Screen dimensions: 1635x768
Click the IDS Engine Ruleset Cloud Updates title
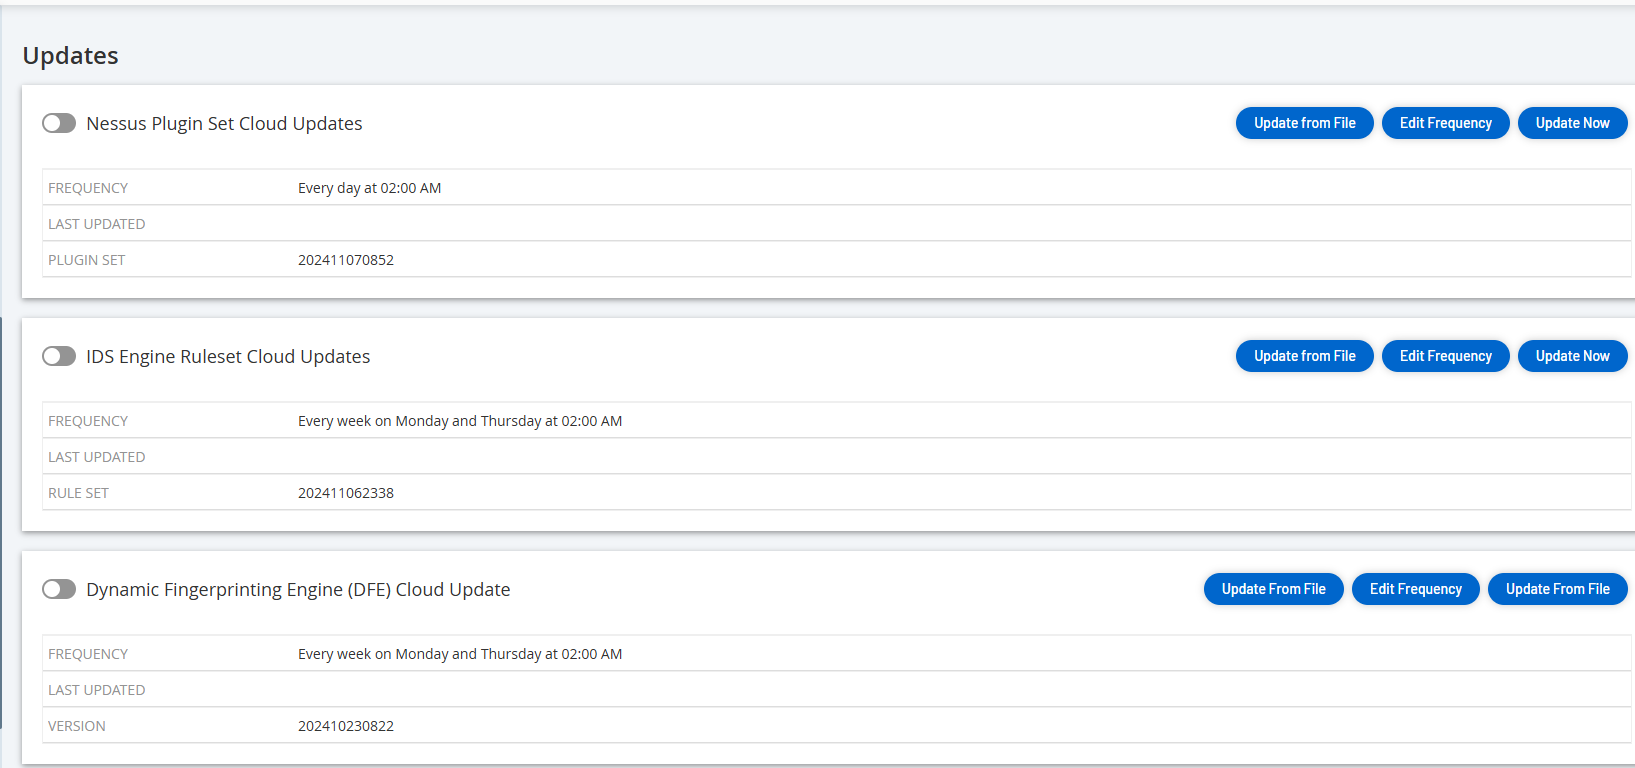[x=228, y=357]
